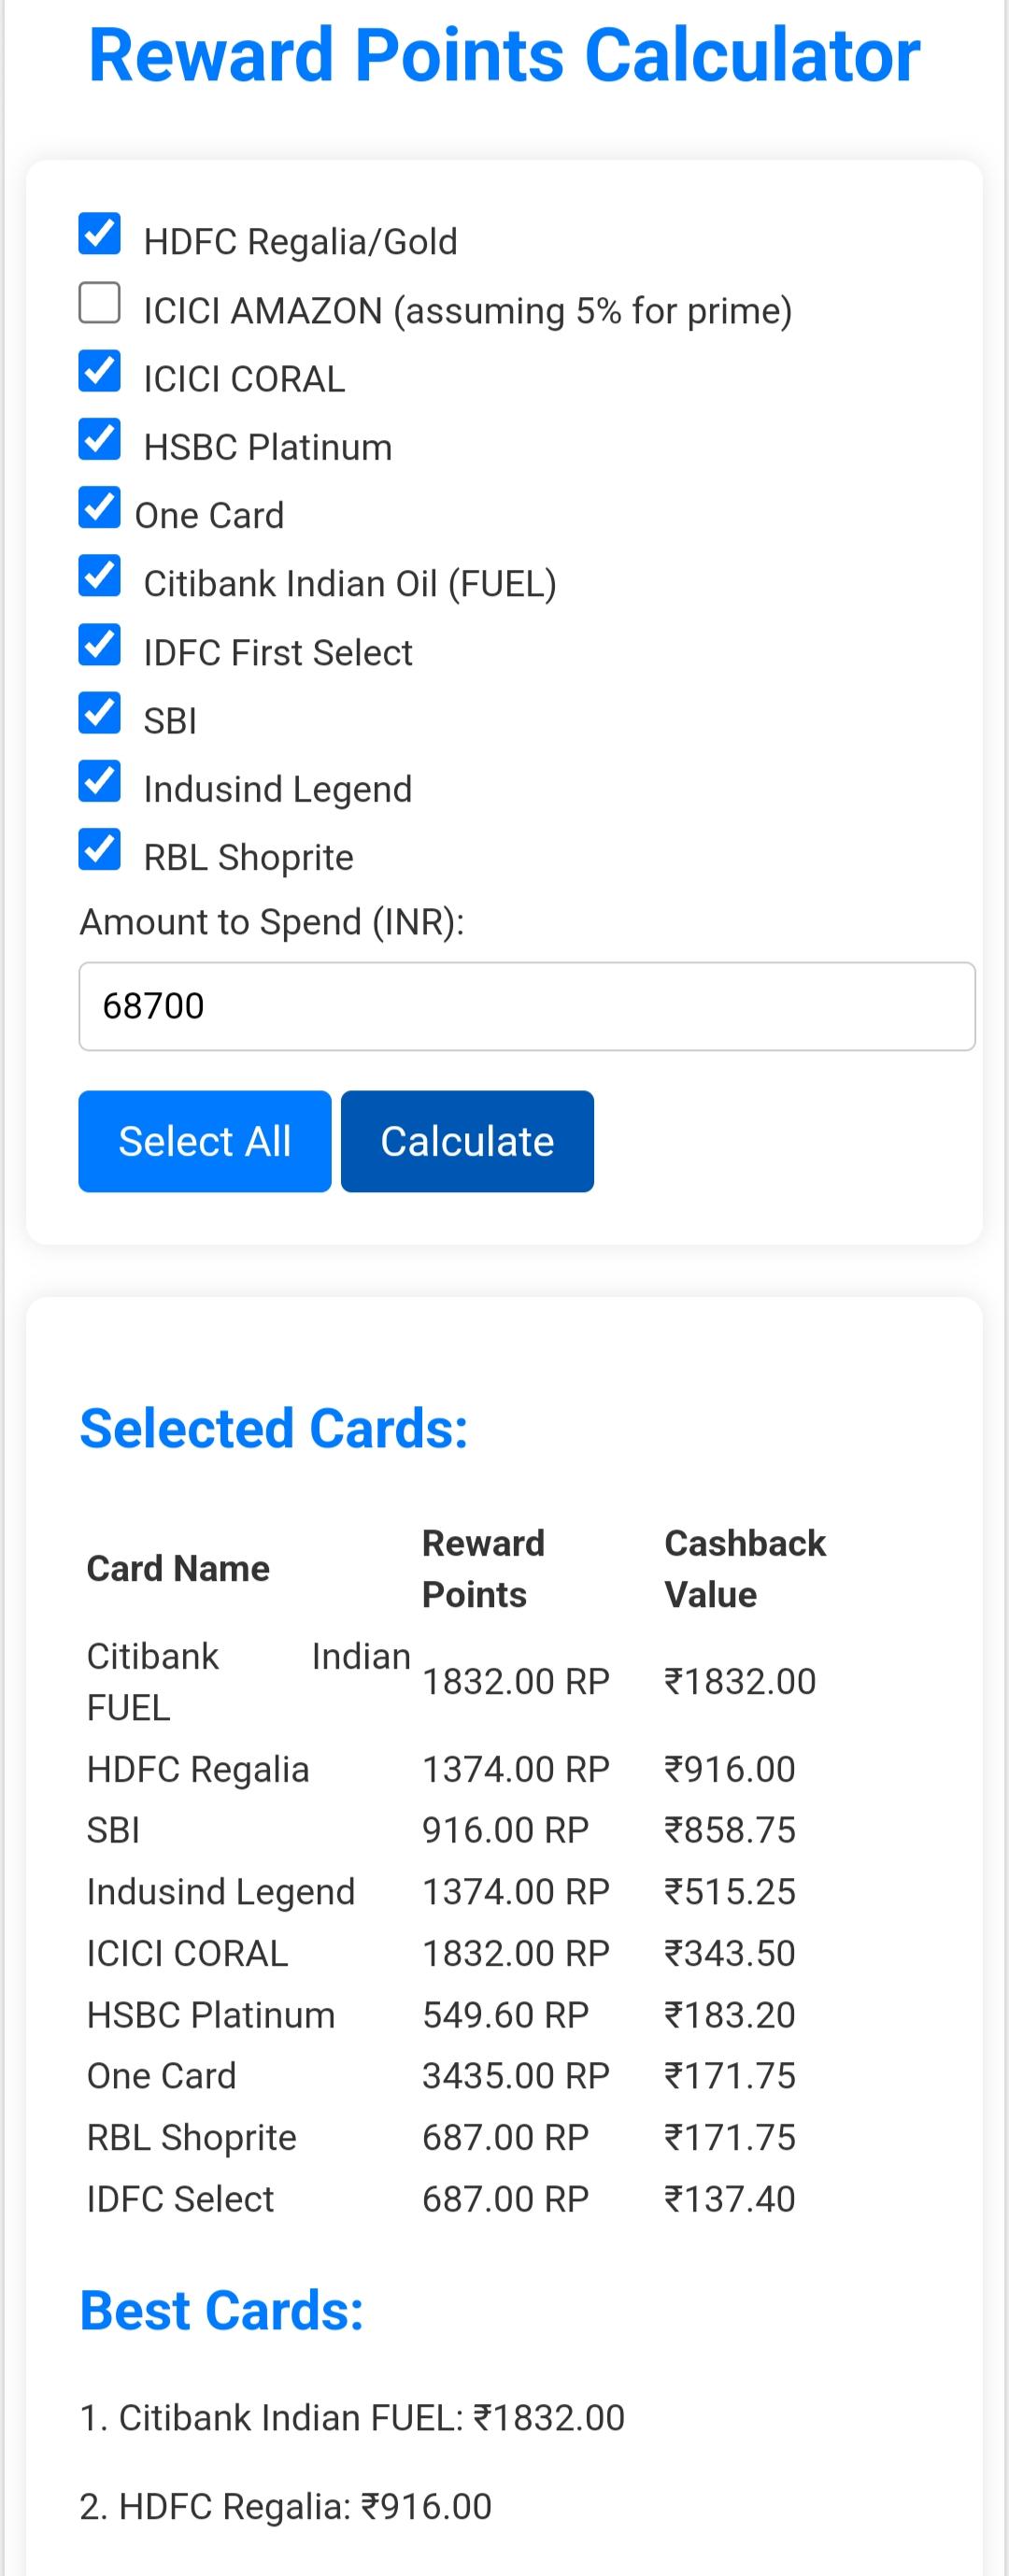This screenshot has height=2576, width=1009.
Task: Enable the ICICI AMAZON prime checkbox
Action: coord(98,304)
